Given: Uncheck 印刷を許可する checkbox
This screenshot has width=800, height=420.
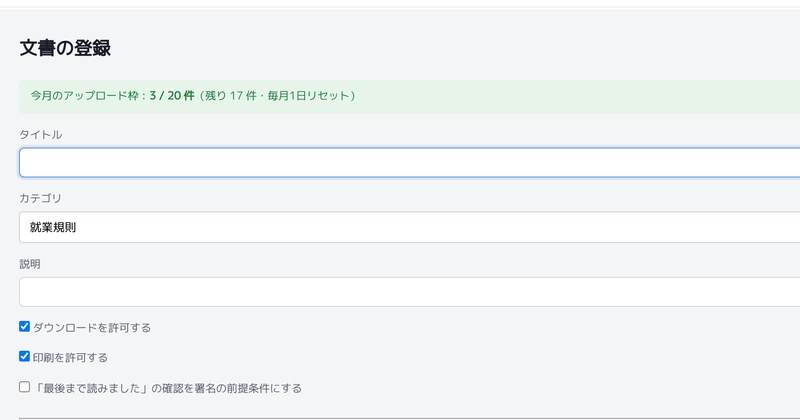Looking at the screenshot, I should pos(24,356).
